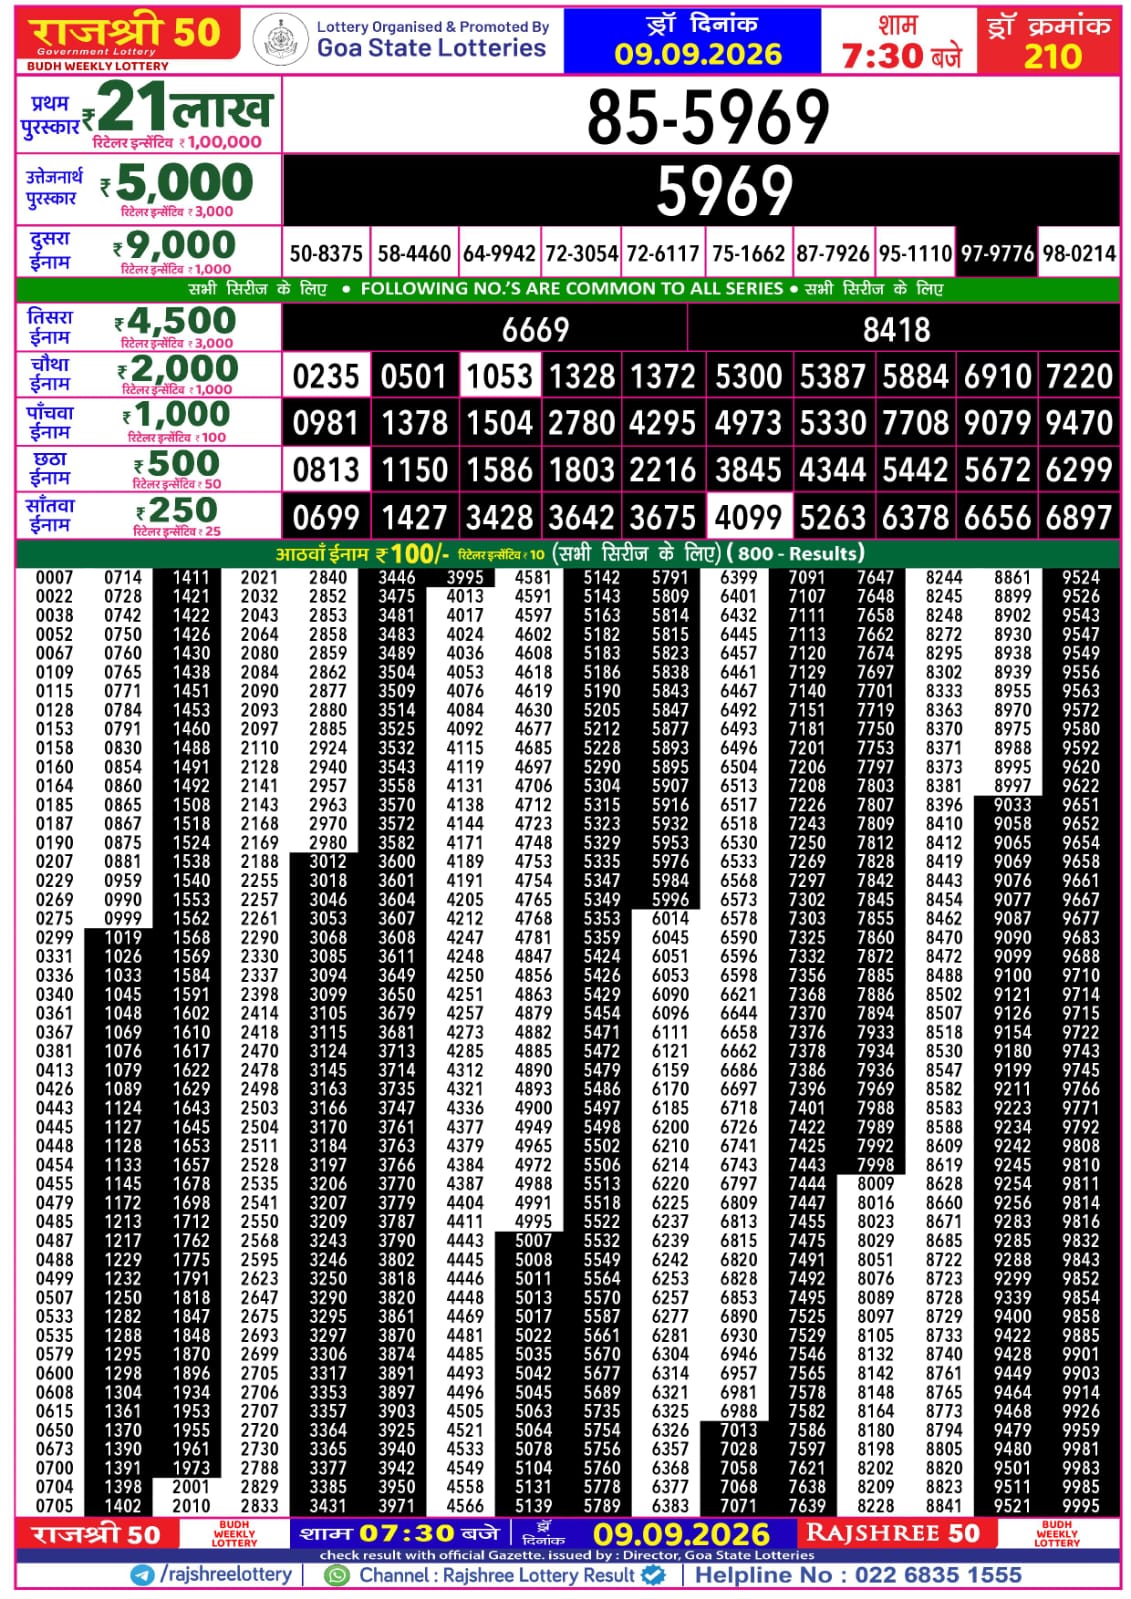Click the eighth prize ₹100 heading (800 - Results)

click(x=569, y=553)
